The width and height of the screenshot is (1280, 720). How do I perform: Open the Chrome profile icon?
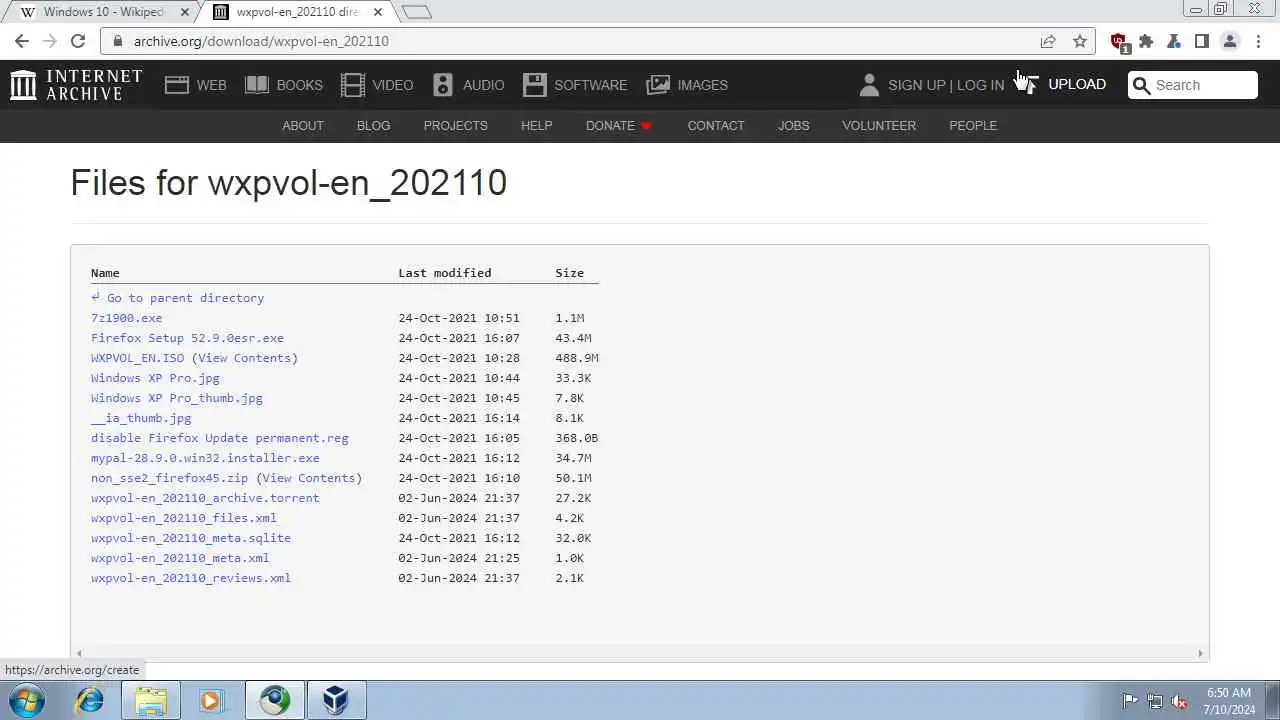click(x=1230, y=41)
